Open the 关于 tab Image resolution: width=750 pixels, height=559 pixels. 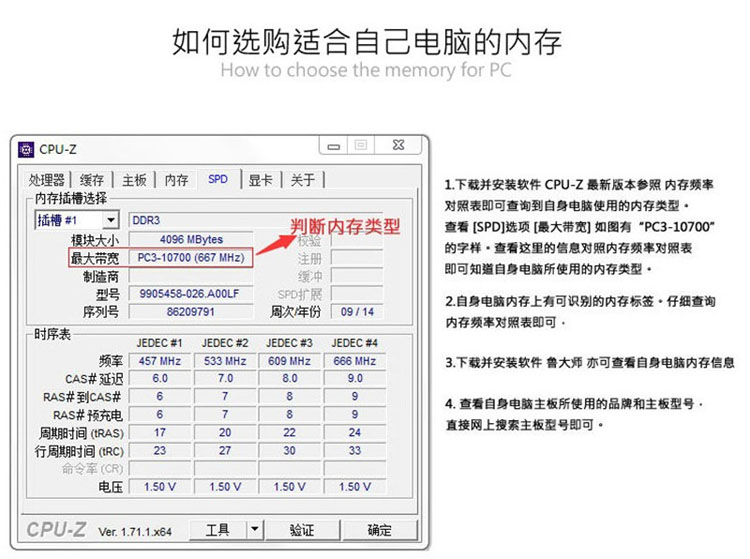click(x=302, y=180)
